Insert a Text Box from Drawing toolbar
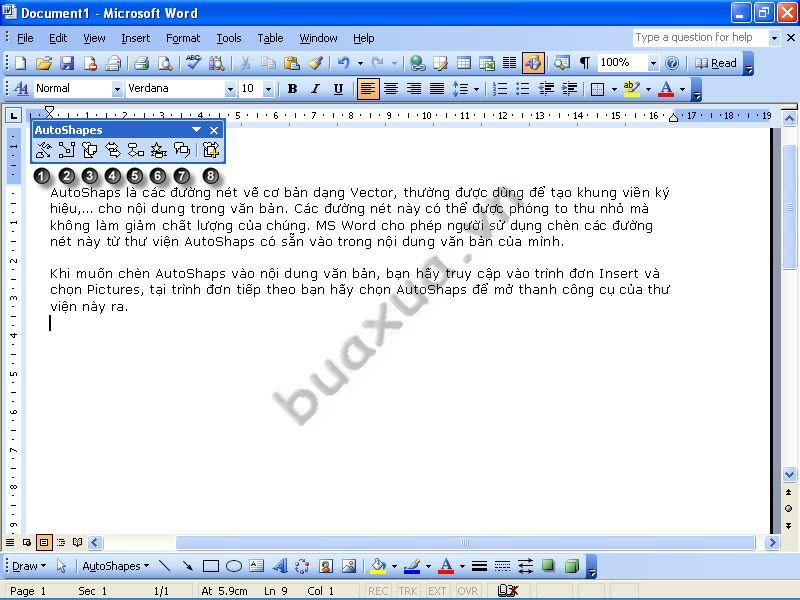The width and height of the screenshot is (800, 600). click(x=257, y=566)
